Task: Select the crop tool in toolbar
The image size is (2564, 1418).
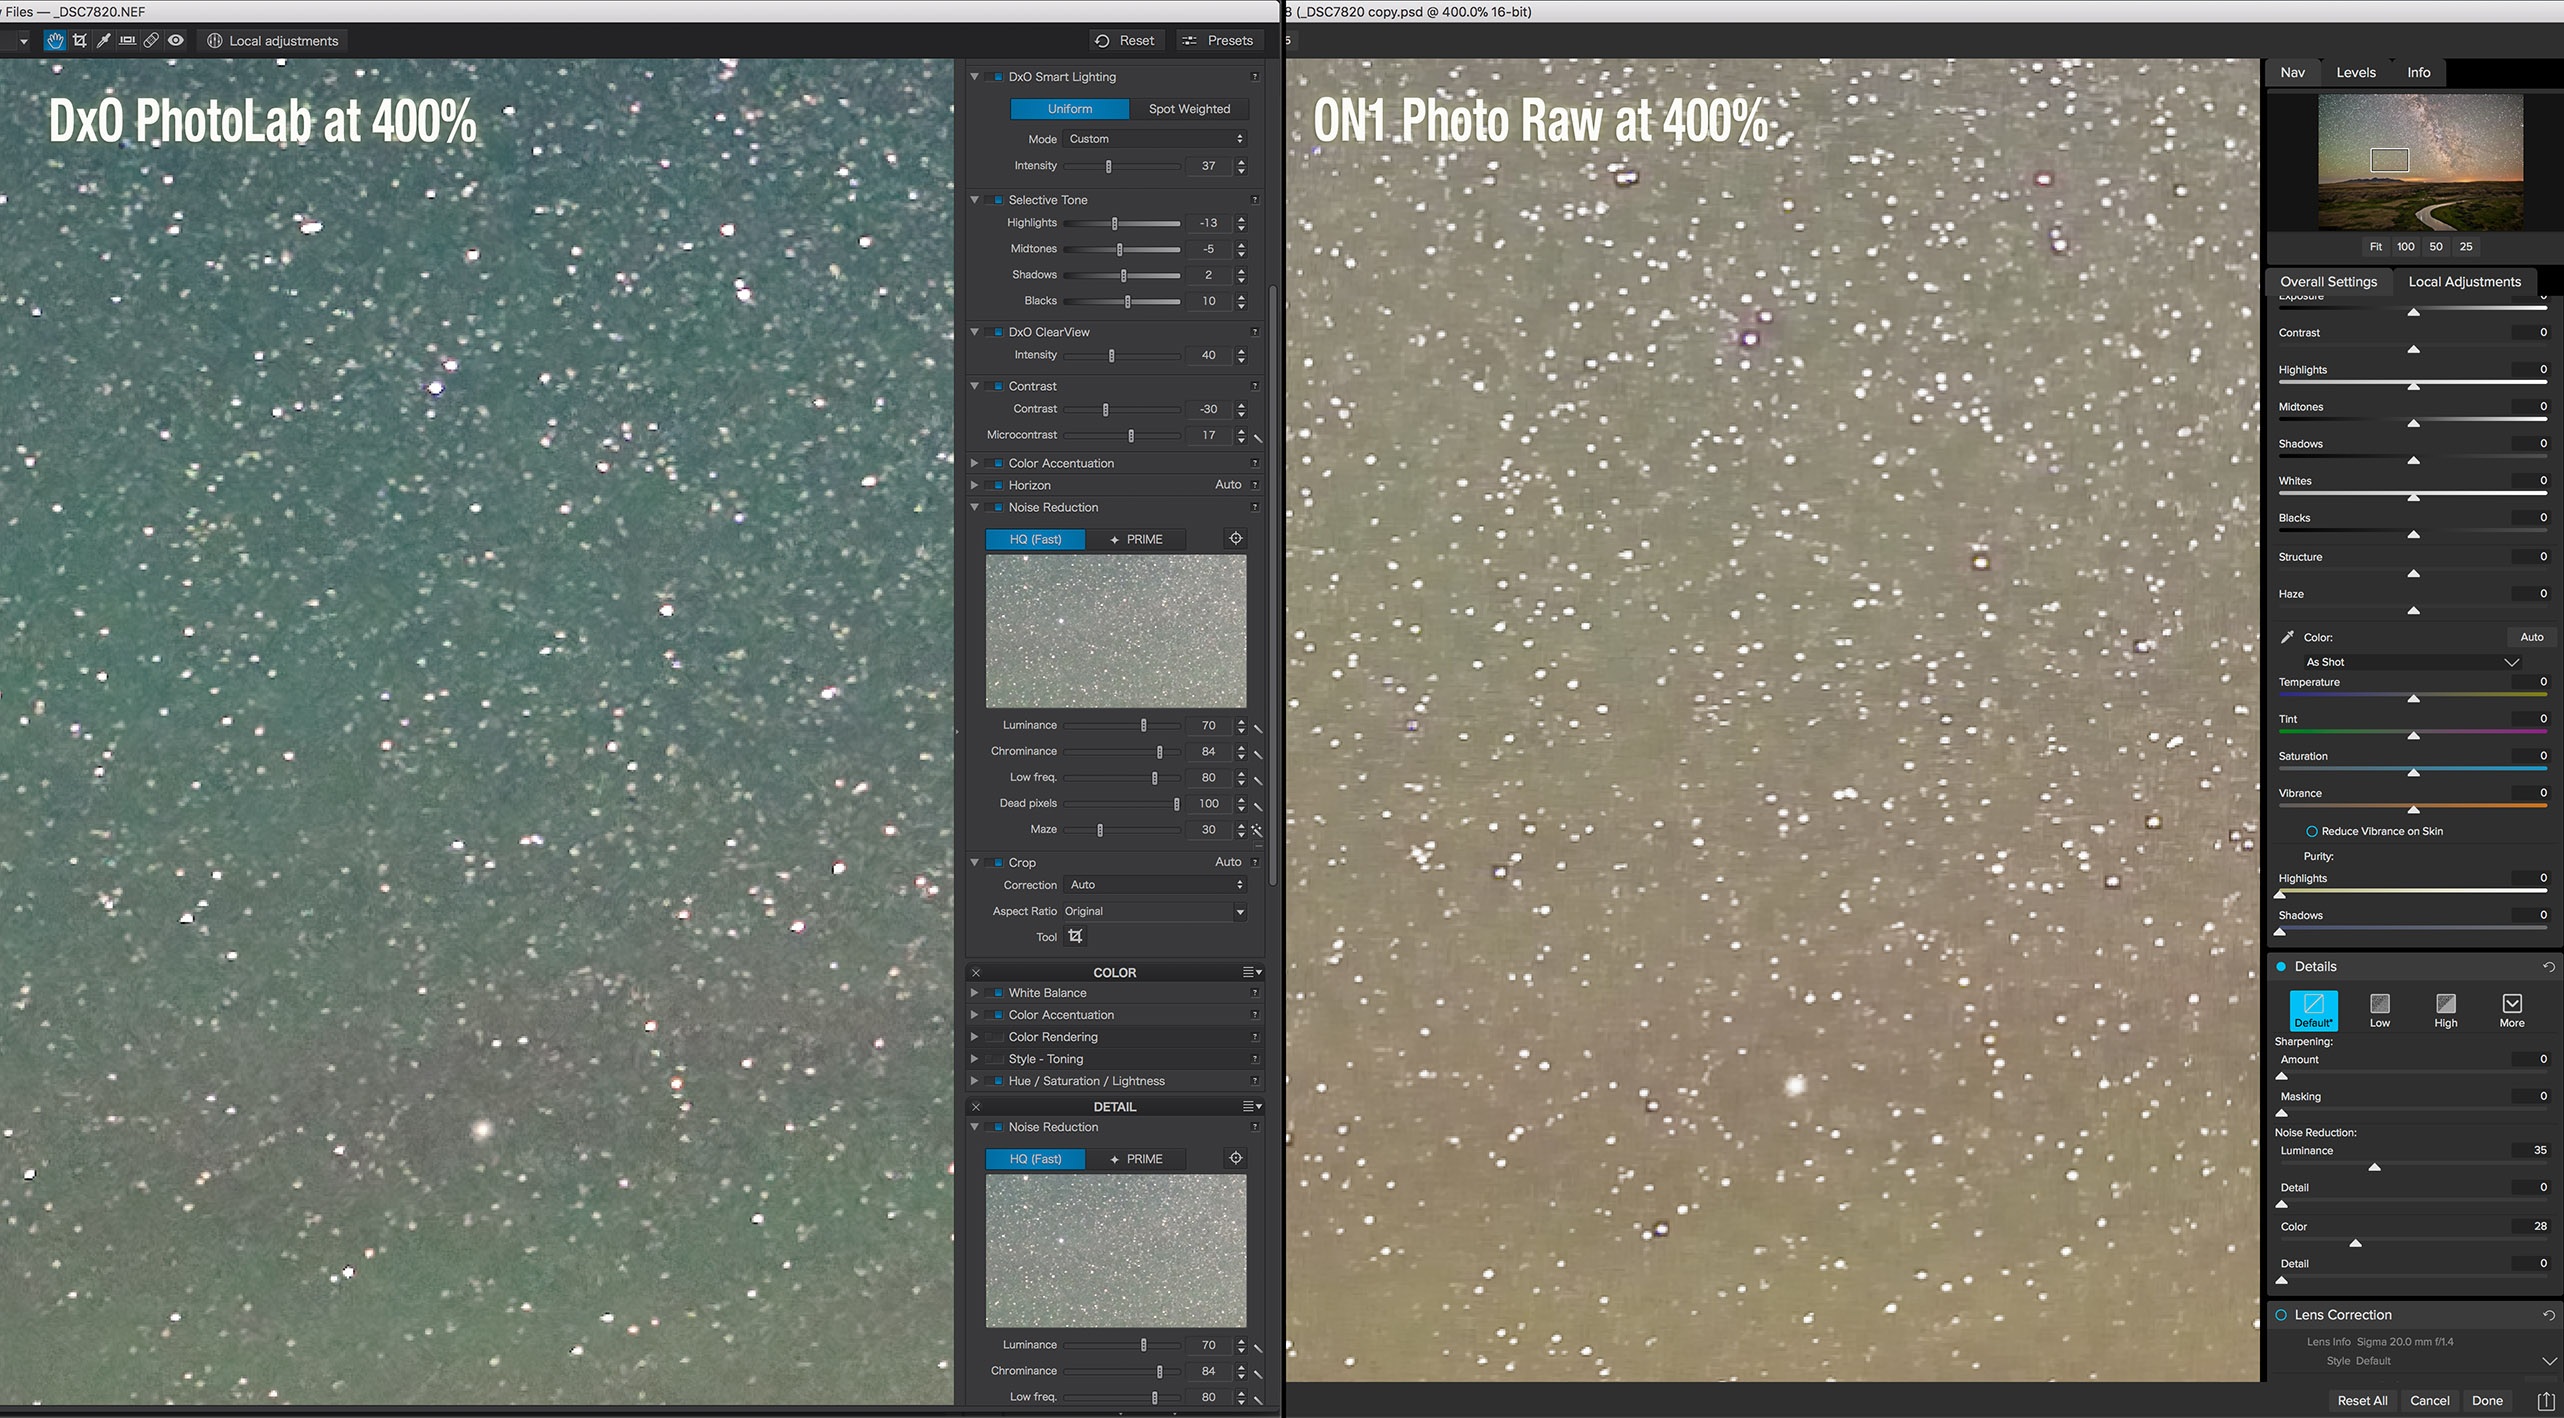Action: 80,41
